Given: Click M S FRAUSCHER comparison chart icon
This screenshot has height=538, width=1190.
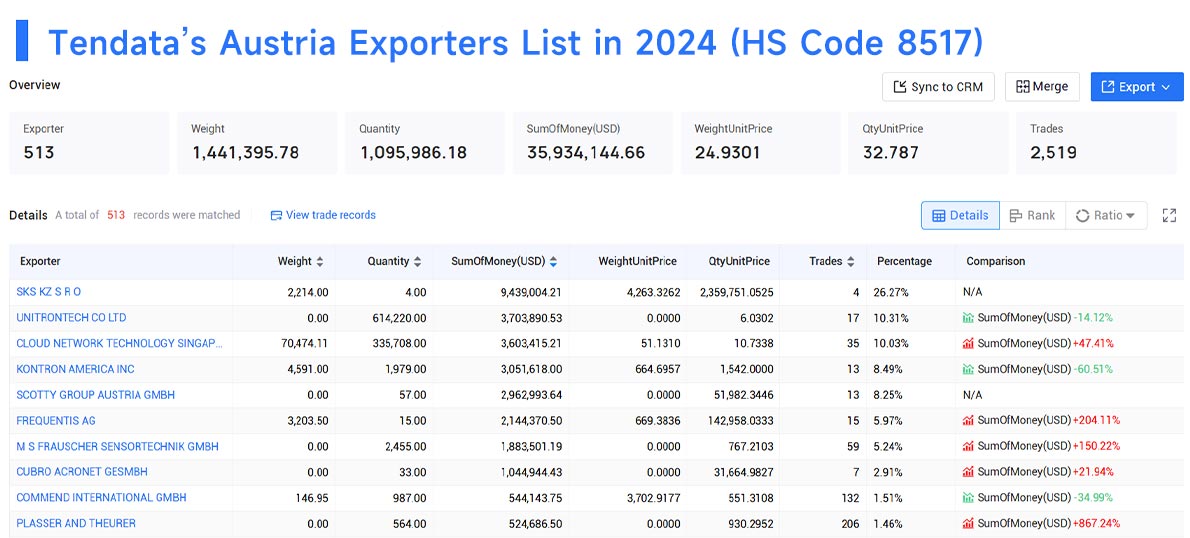Looking at the screenshot, I should click(968, 446).
